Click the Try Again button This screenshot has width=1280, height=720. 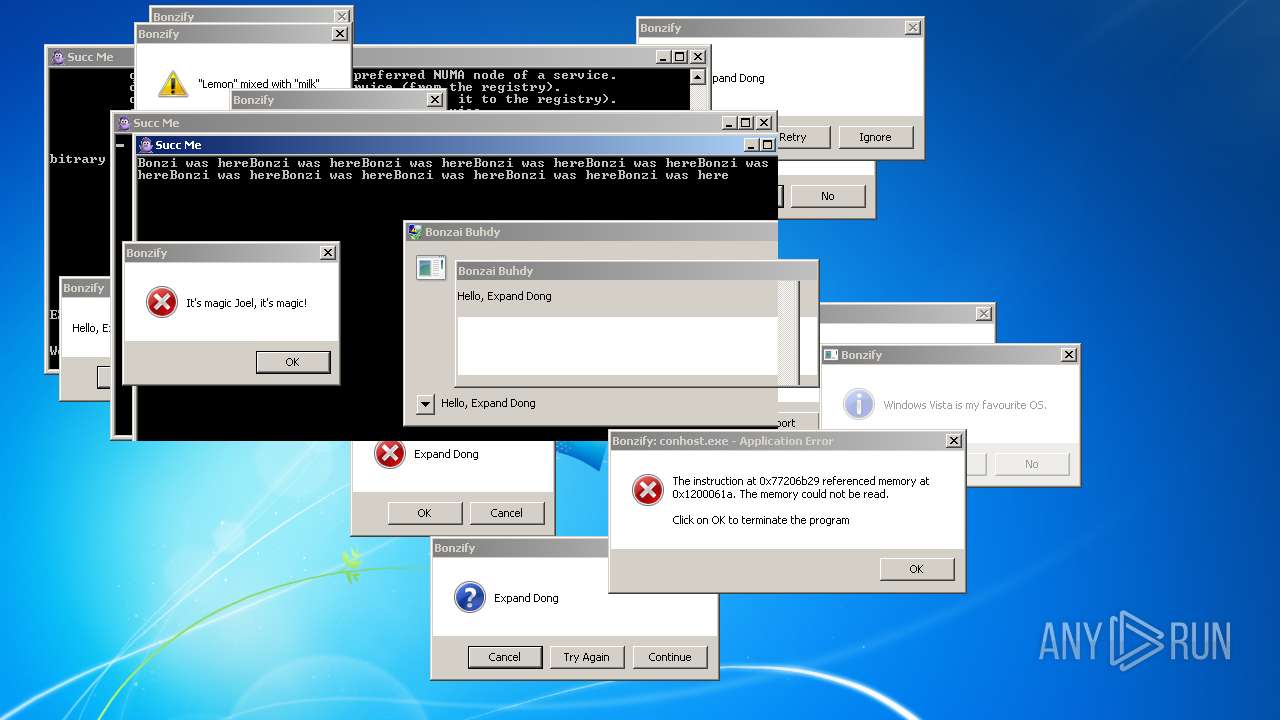(x=586, y=657)
